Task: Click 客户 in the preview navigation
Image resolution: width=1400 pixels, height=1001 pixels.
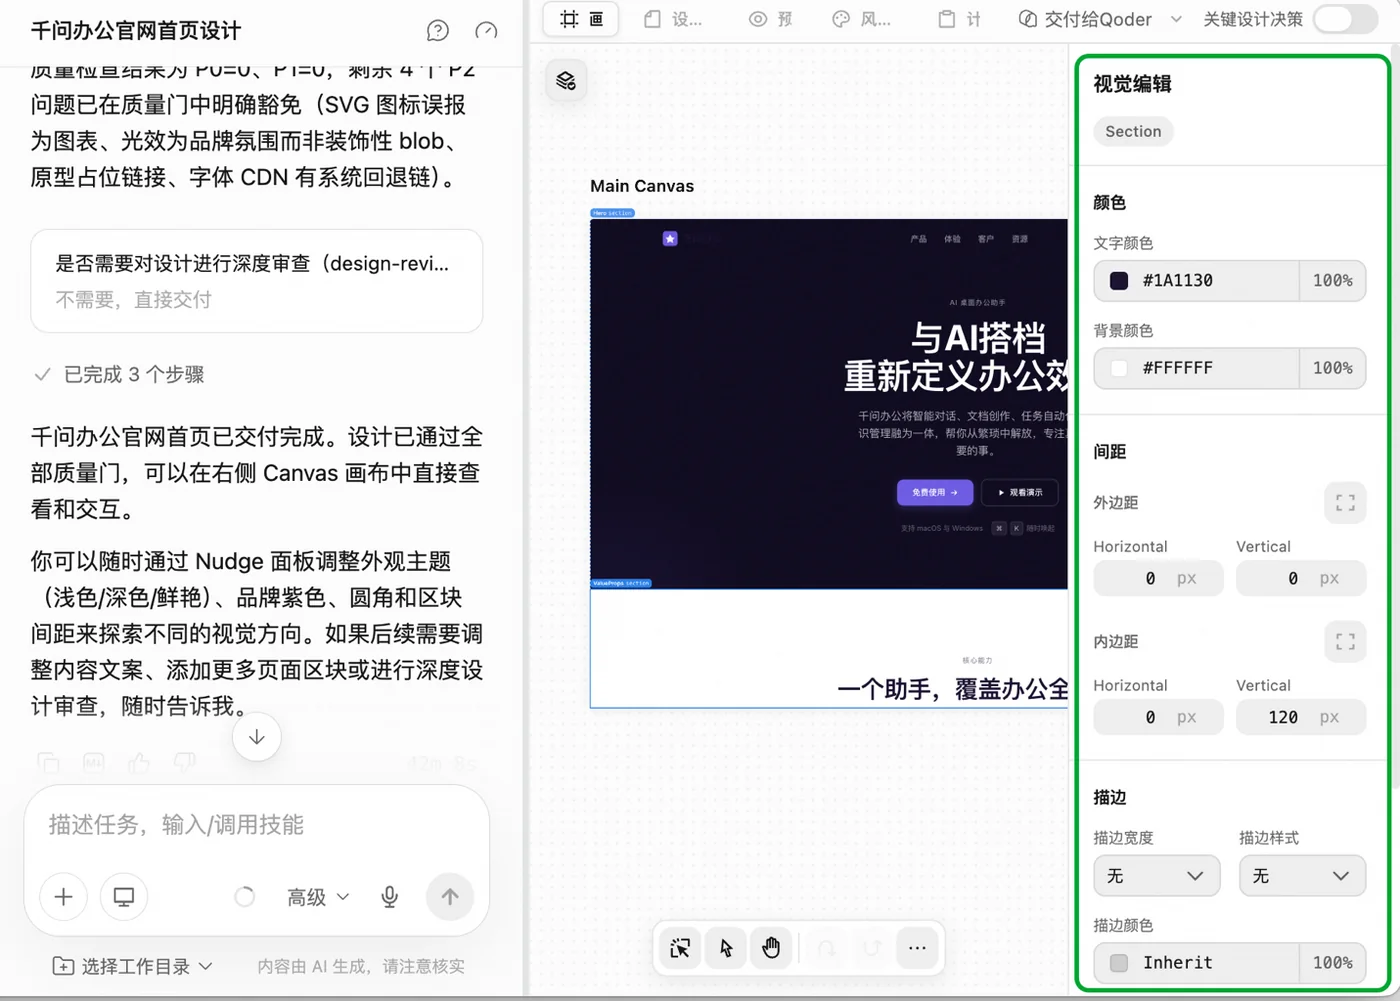Action: coord(986,239)
